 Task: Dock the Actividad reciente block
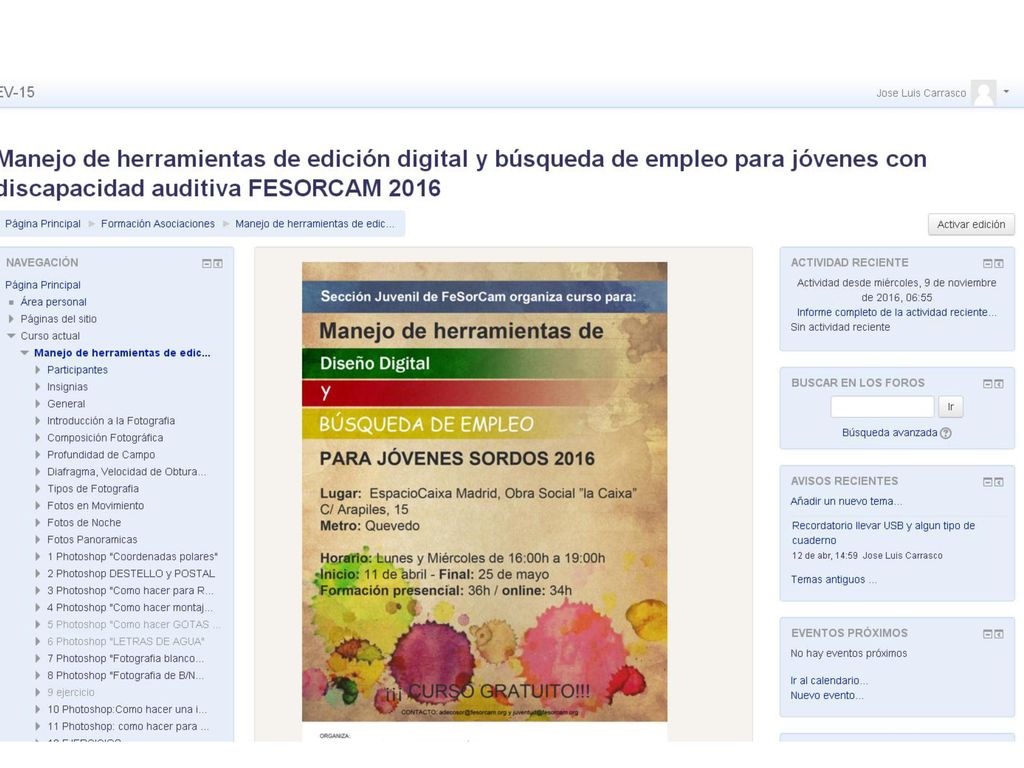pyautogui.click(x=999, y=263)
